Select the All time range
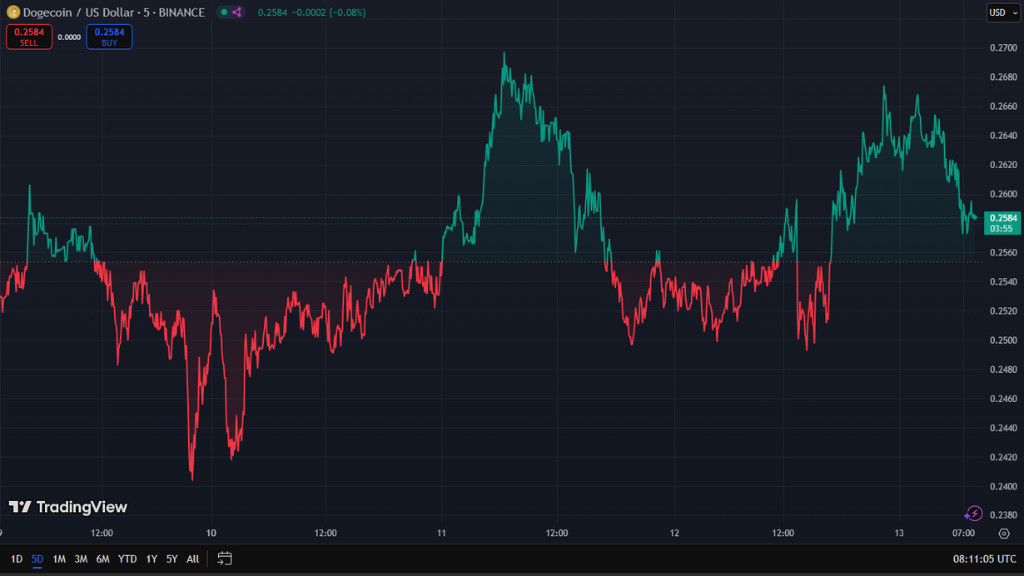1024x576 pixels. tap(193, 559)
